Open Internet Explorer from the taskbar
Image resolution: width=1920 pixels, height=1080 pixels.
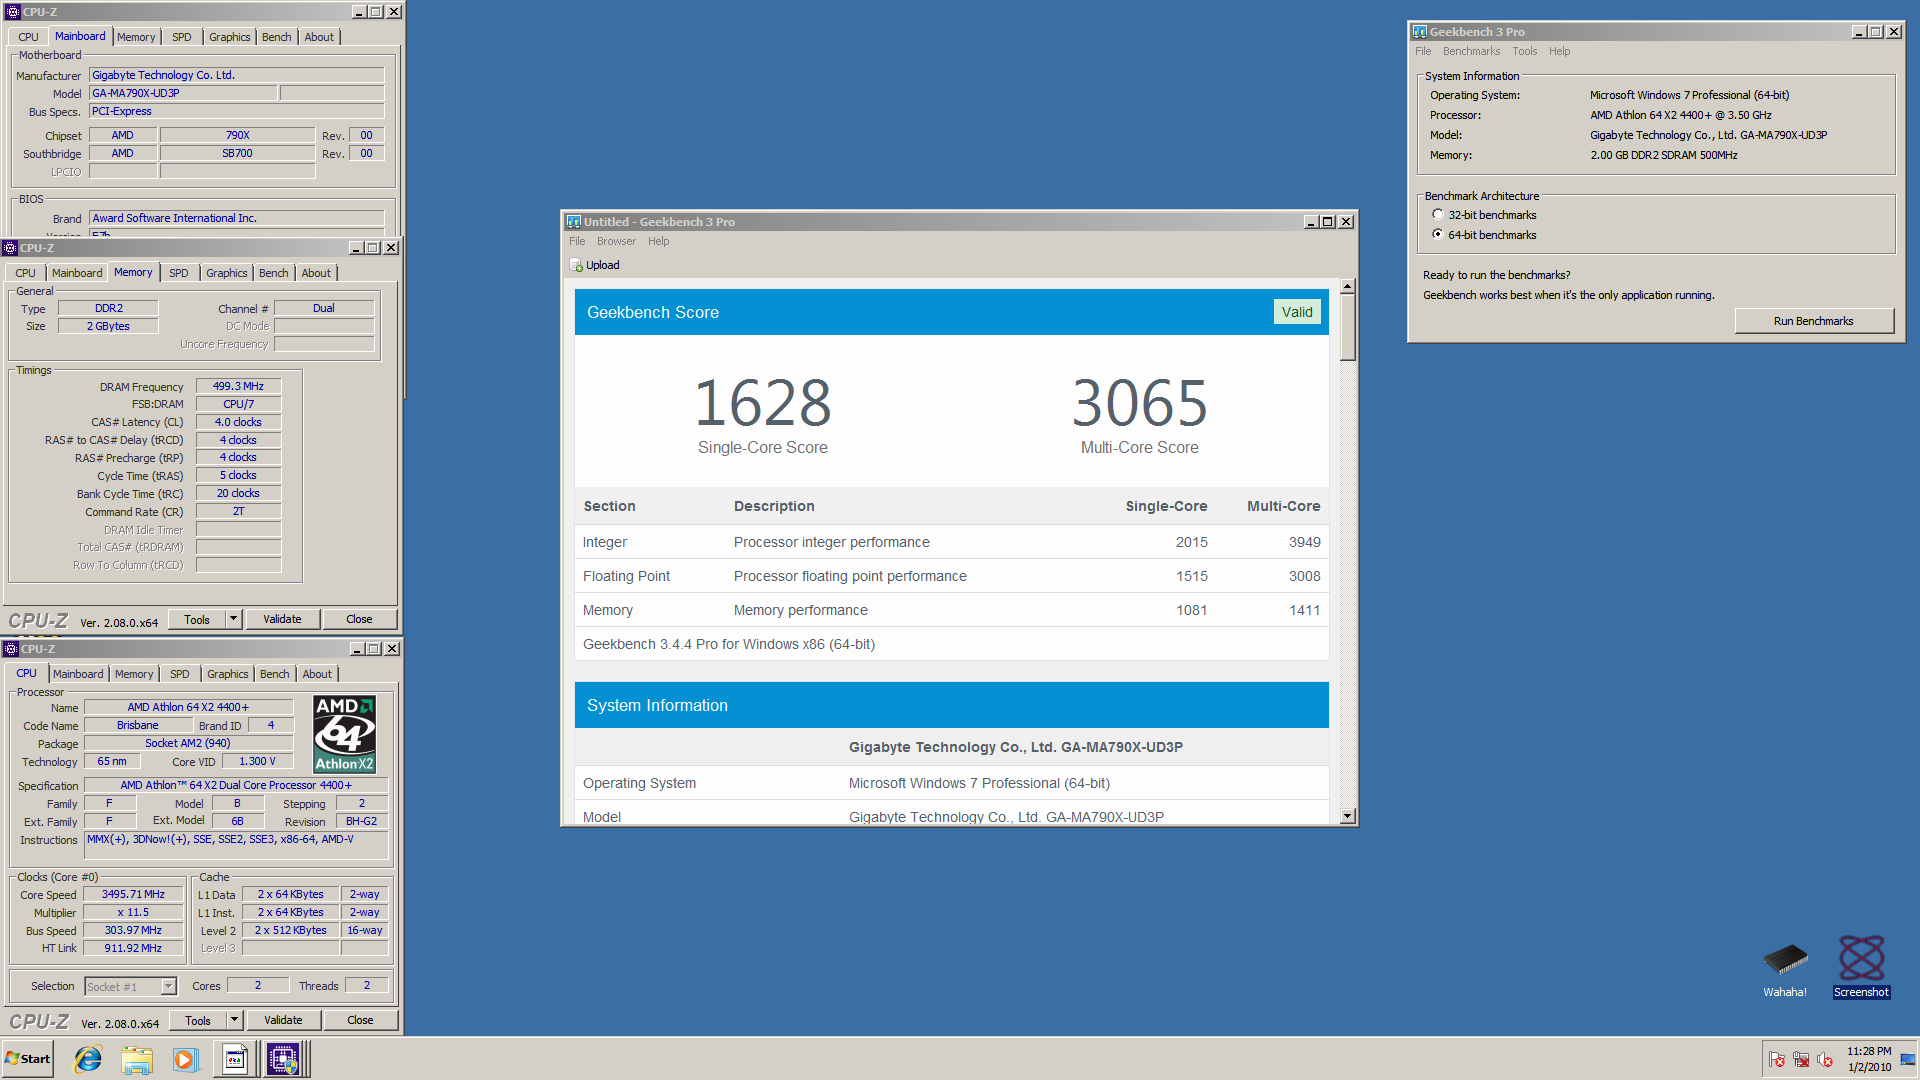pos(88,1059)
